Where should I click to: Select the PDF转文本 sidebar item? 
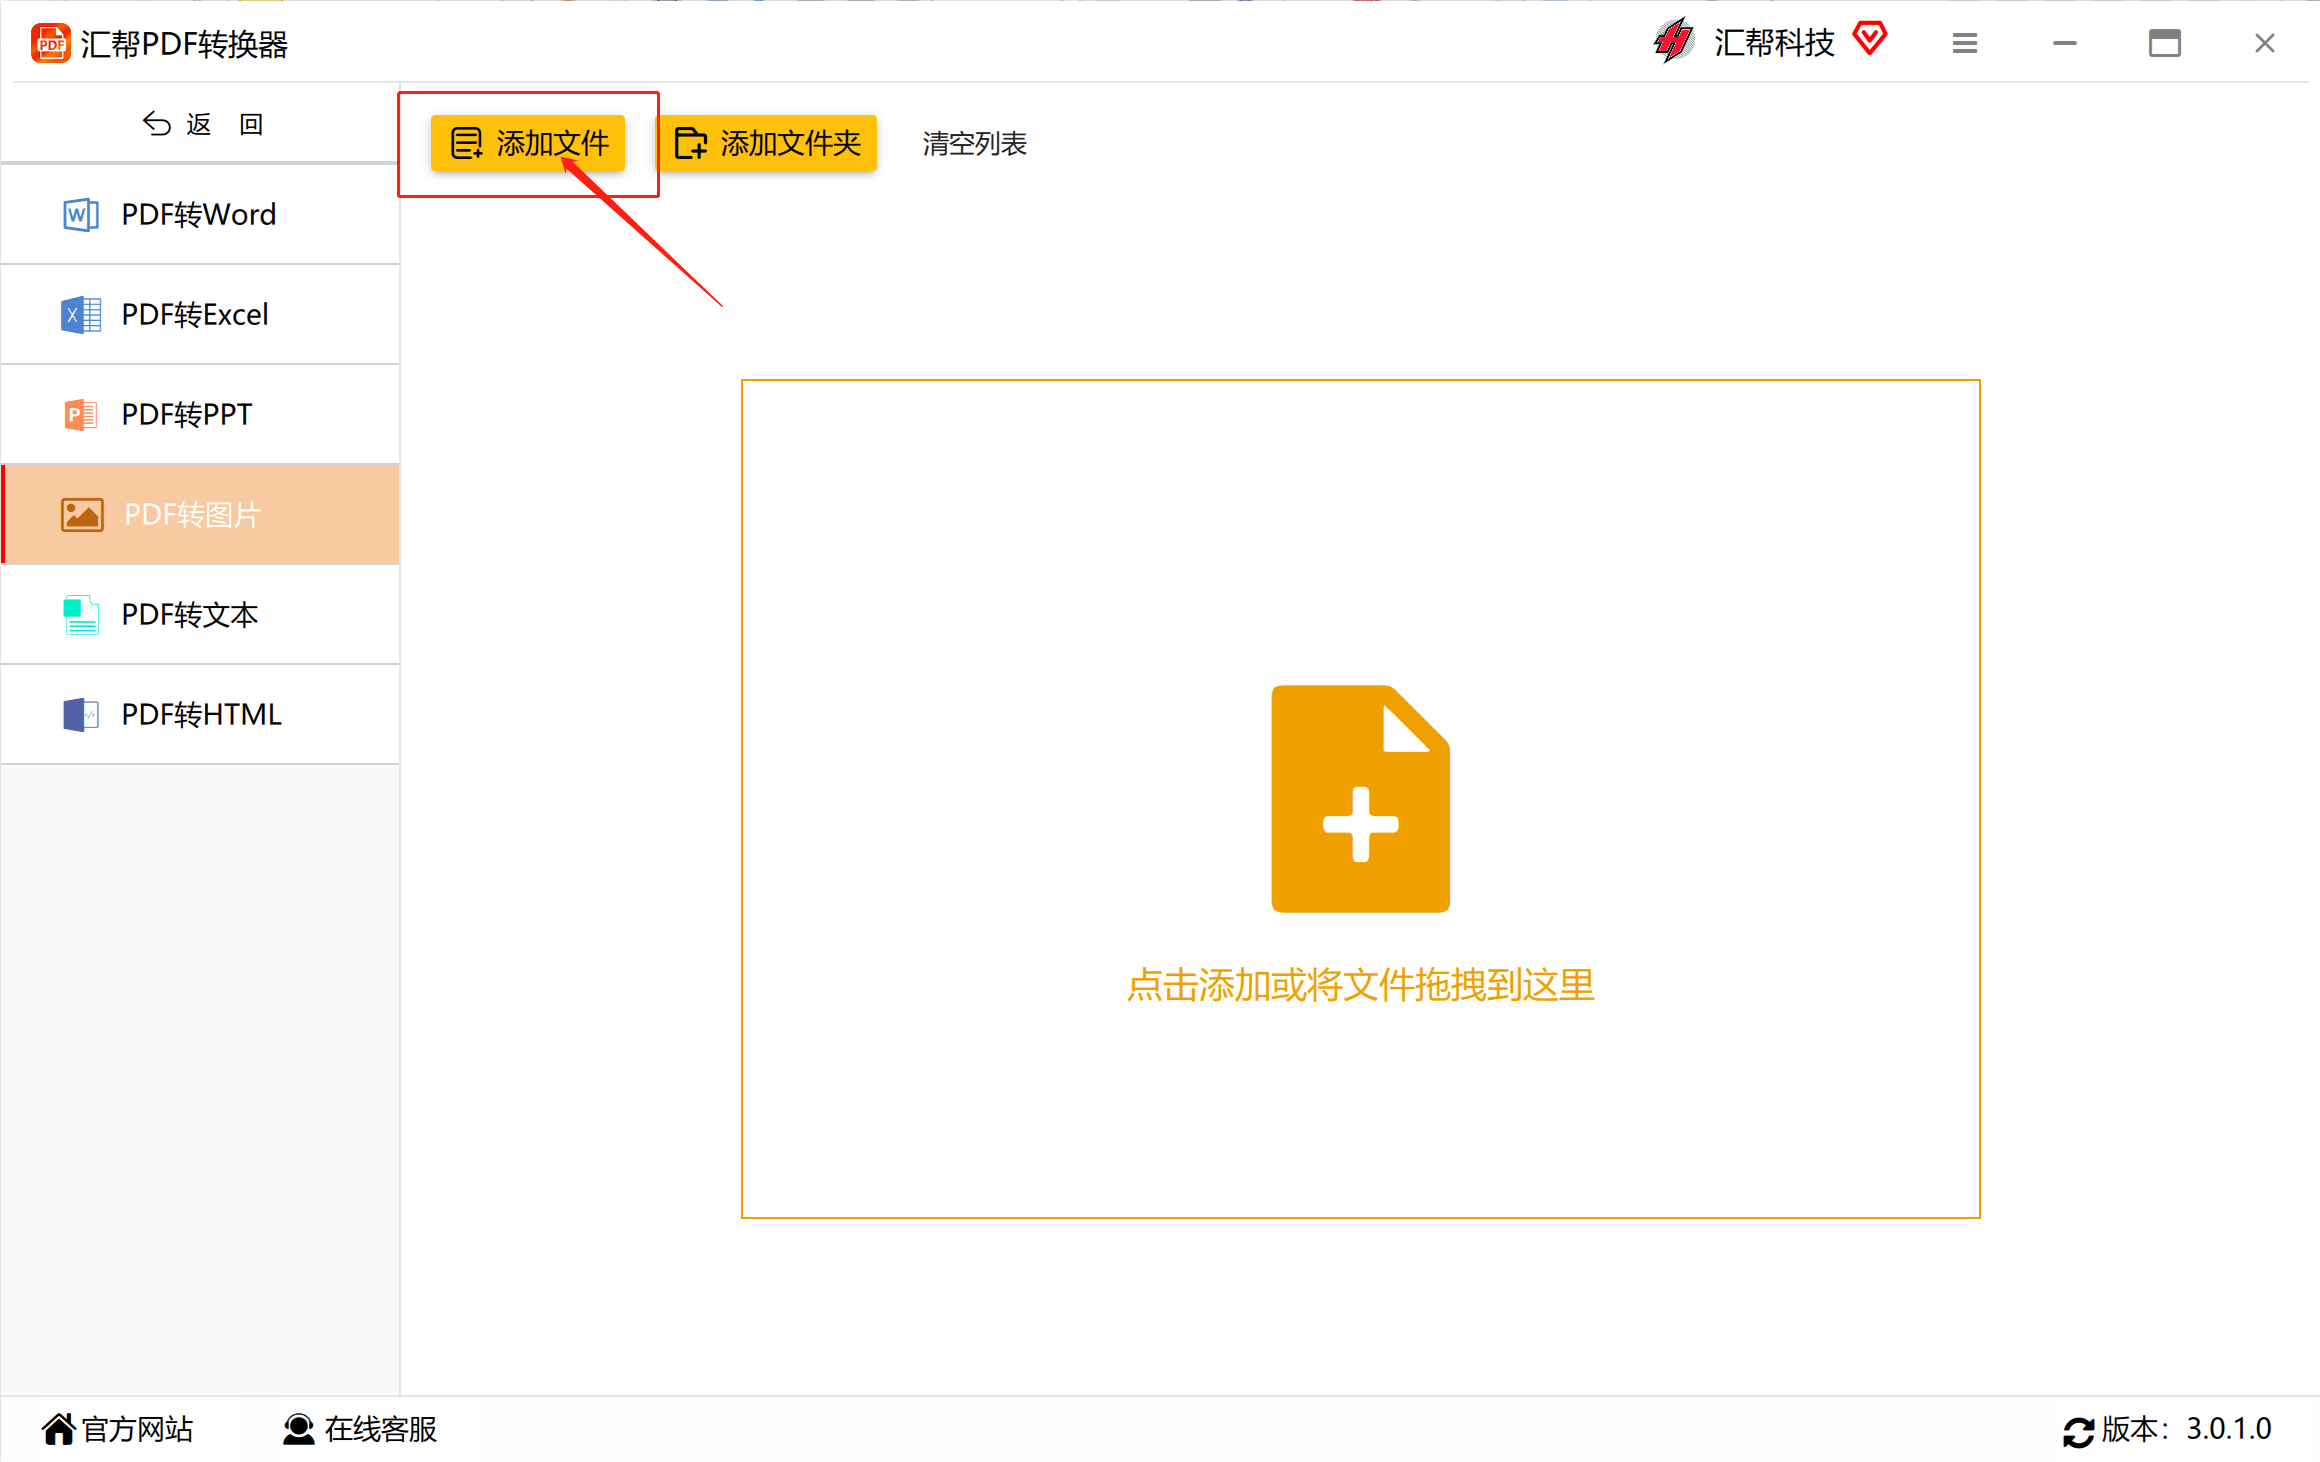(200, 614)
